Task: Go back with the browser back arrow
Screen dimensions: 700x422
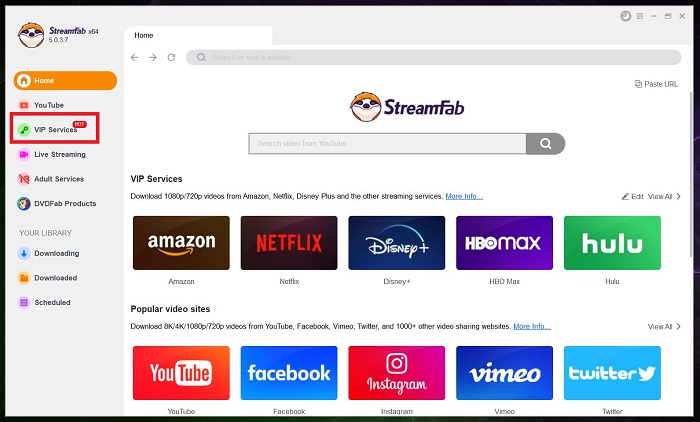Action: tap(134, 57)
